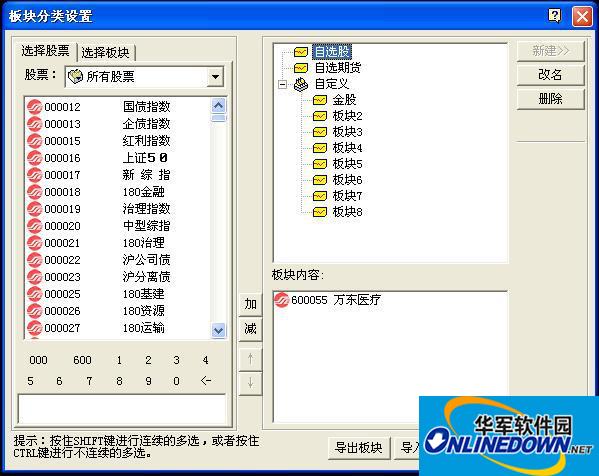
Task: Click the keypad key 5
Action: [31, 381]
